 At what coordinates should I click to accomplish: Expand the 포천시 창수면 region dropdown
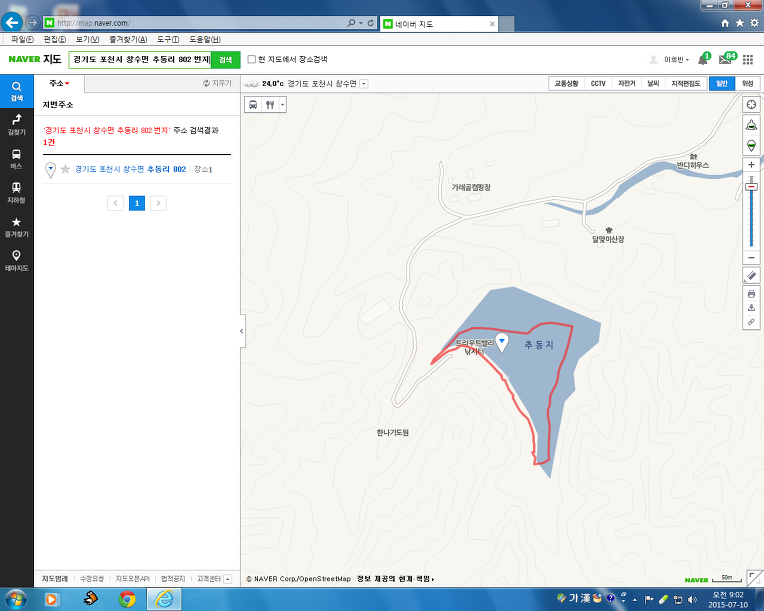[x=363, y=84]
